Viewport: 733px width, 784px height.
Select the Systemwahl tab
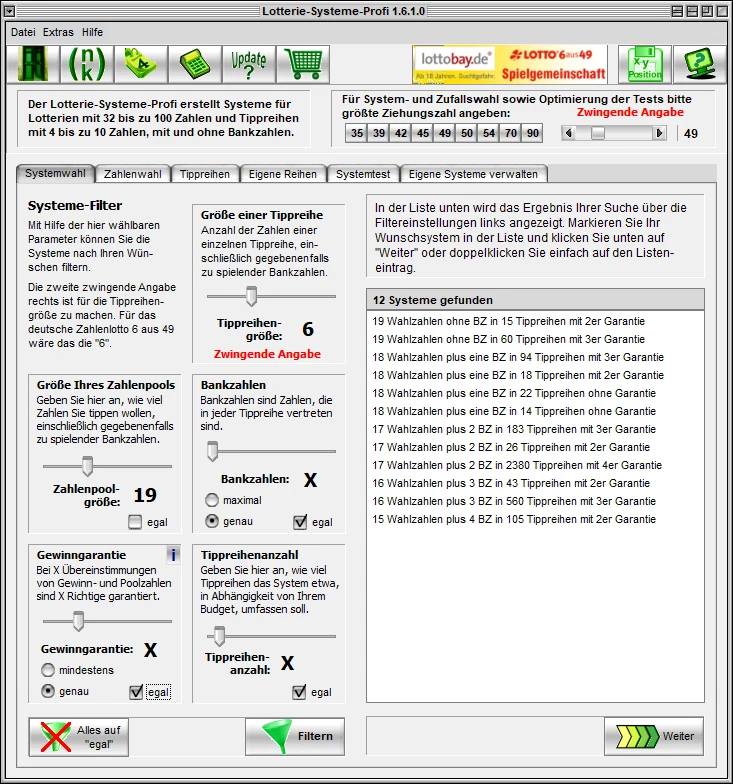point(55,173)
